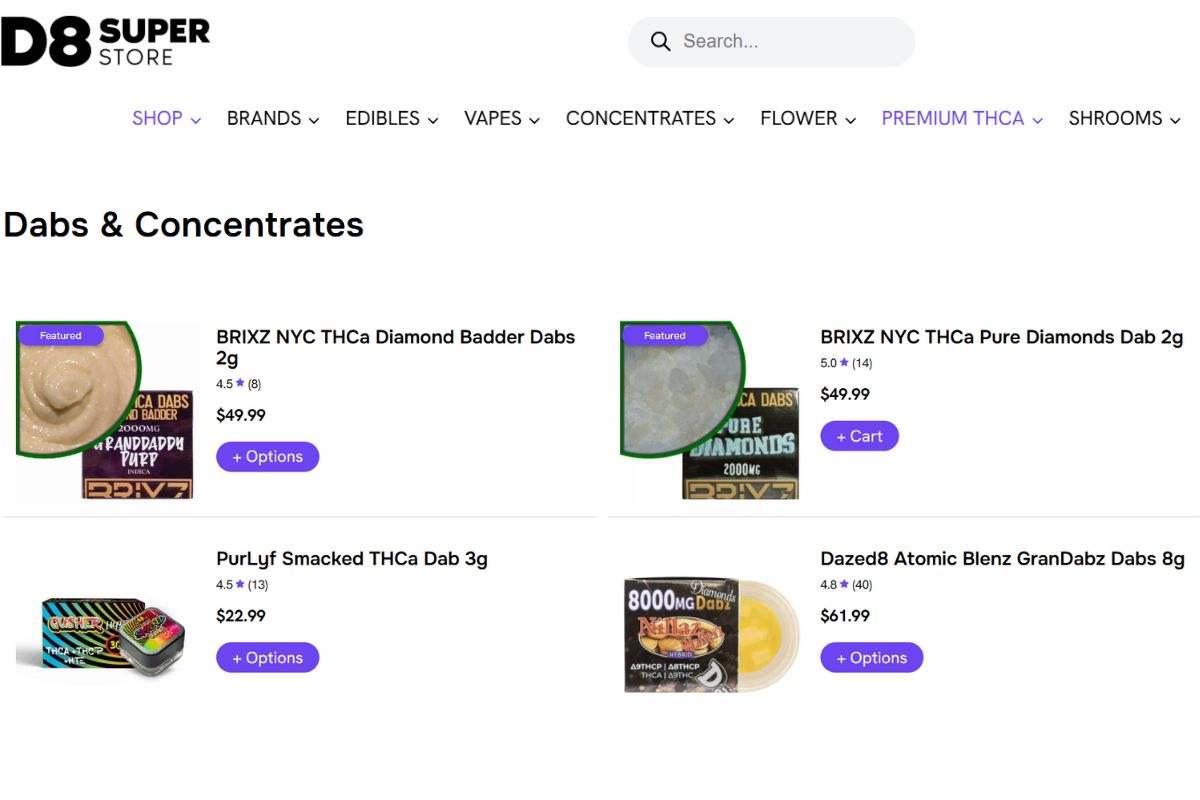Image resolution: width=1200 pixels, height=800 pixels.
Task: Open the SHROOMS dropdown
Action: (1177, 118)
